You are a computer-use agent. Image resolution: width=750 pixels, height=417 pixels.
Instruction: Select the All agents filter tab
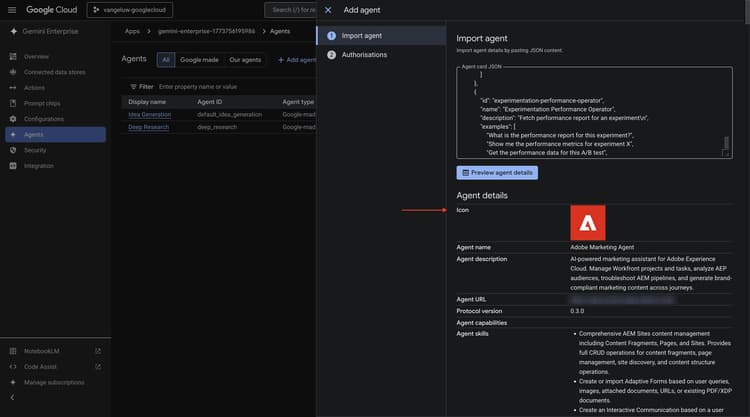(x=166, y=60)
